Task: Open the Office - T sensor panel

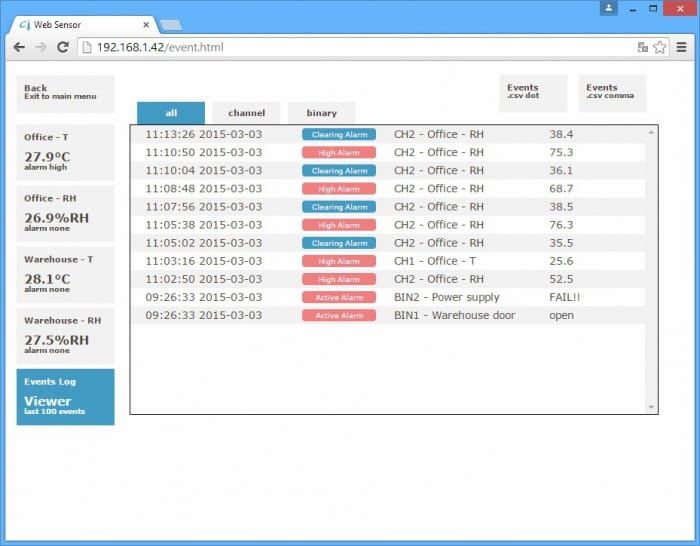Action: tap(65, 150)
